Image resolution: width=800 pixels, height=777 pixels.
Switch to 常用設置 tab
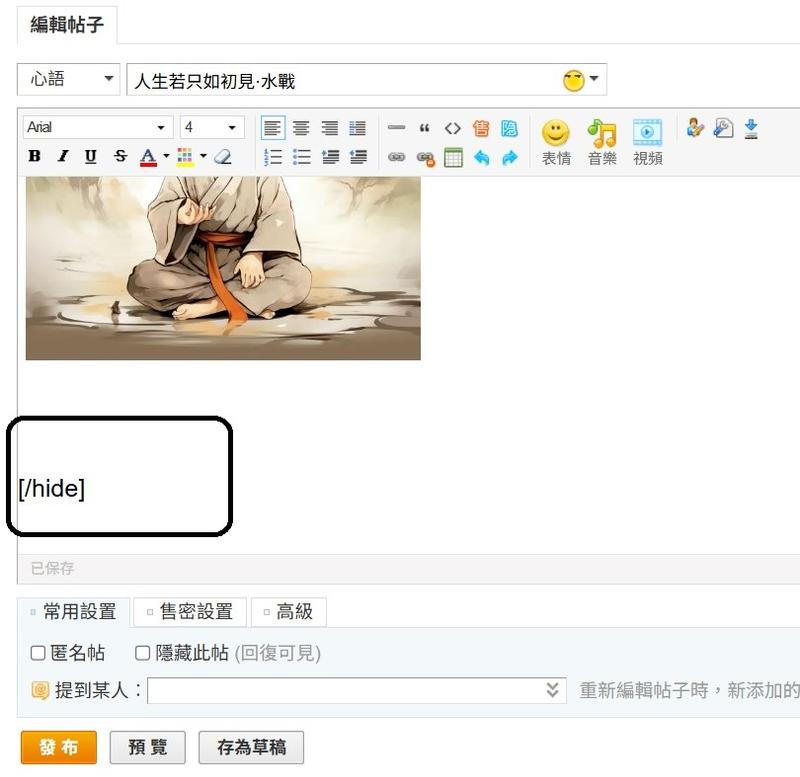[73, 611]
